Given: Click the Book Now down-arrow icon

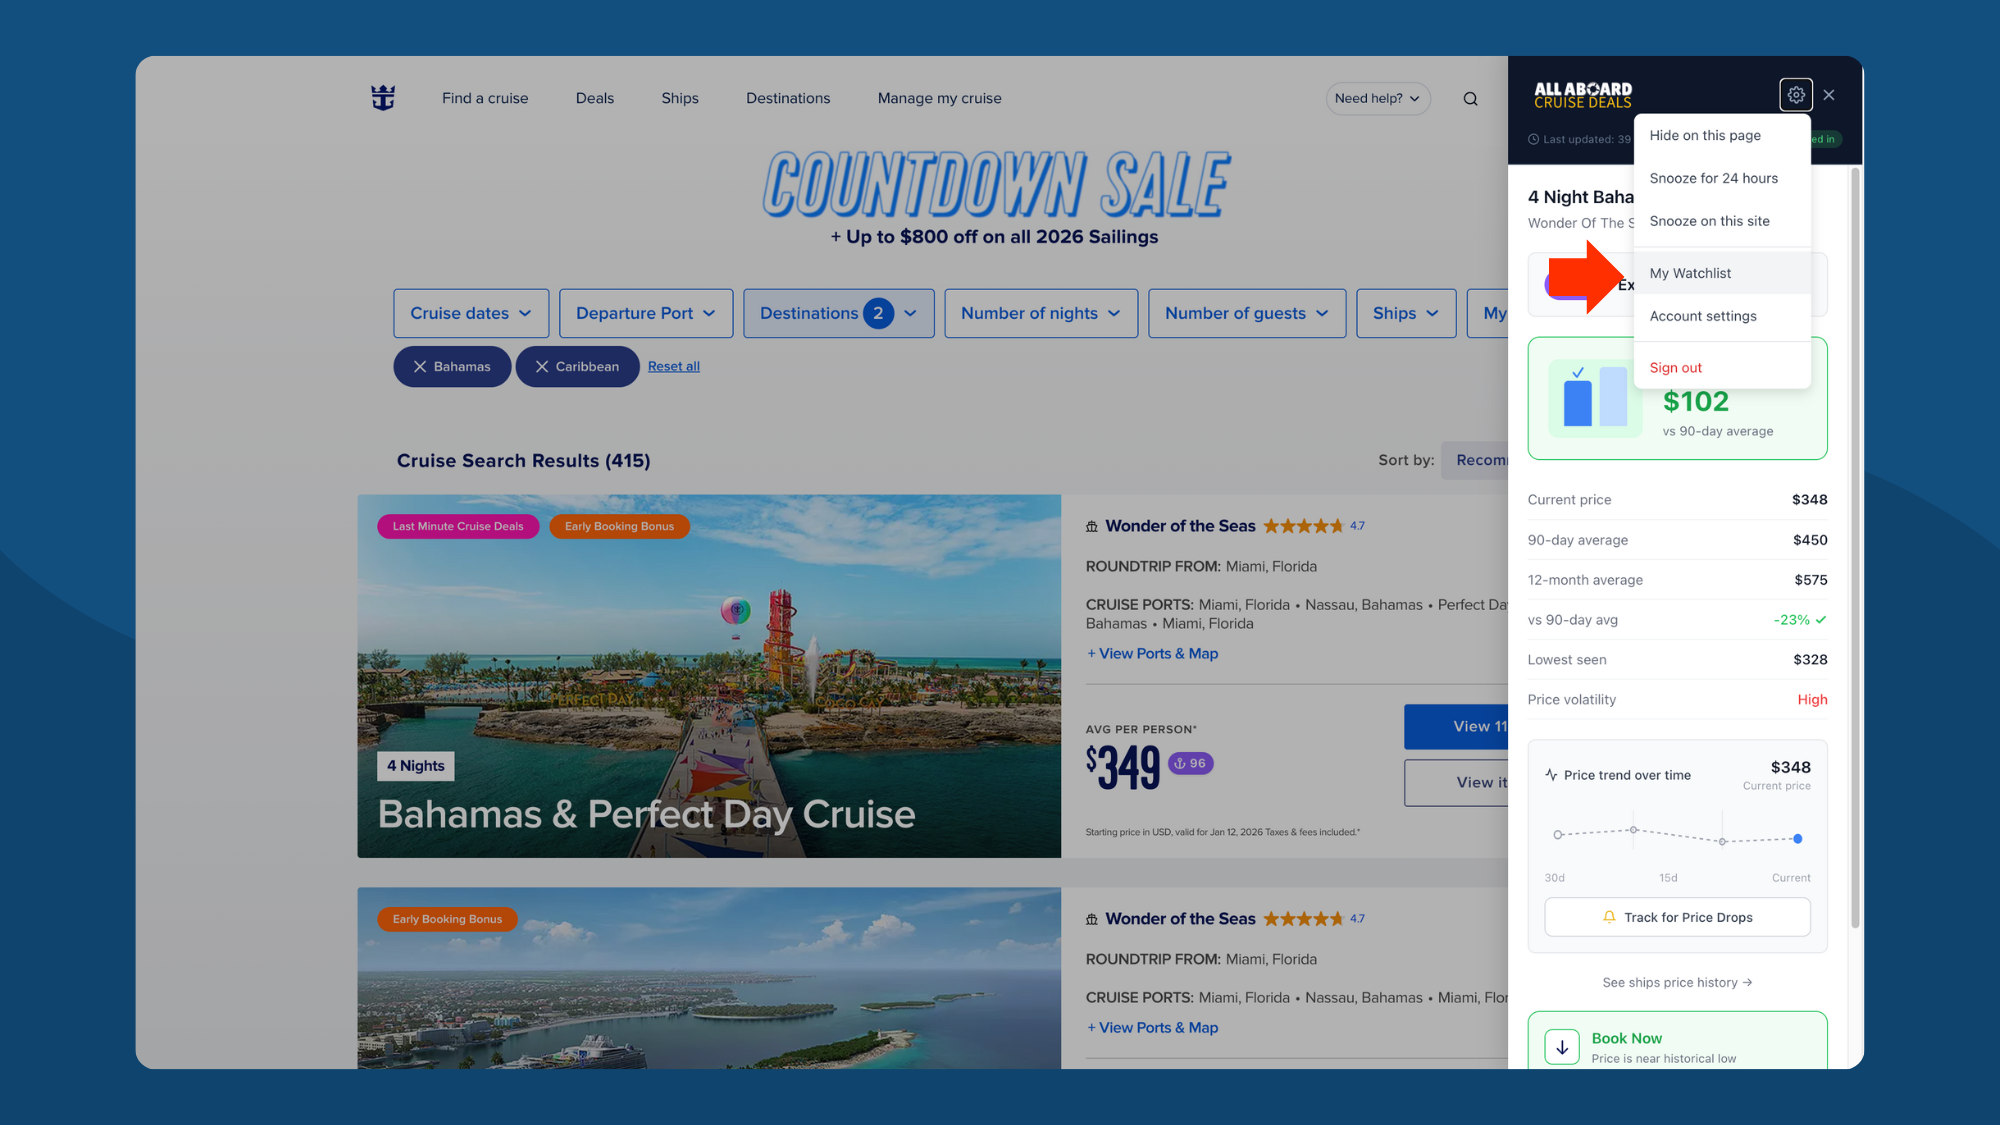Looking at the screenshot, I should 1562,1047.
